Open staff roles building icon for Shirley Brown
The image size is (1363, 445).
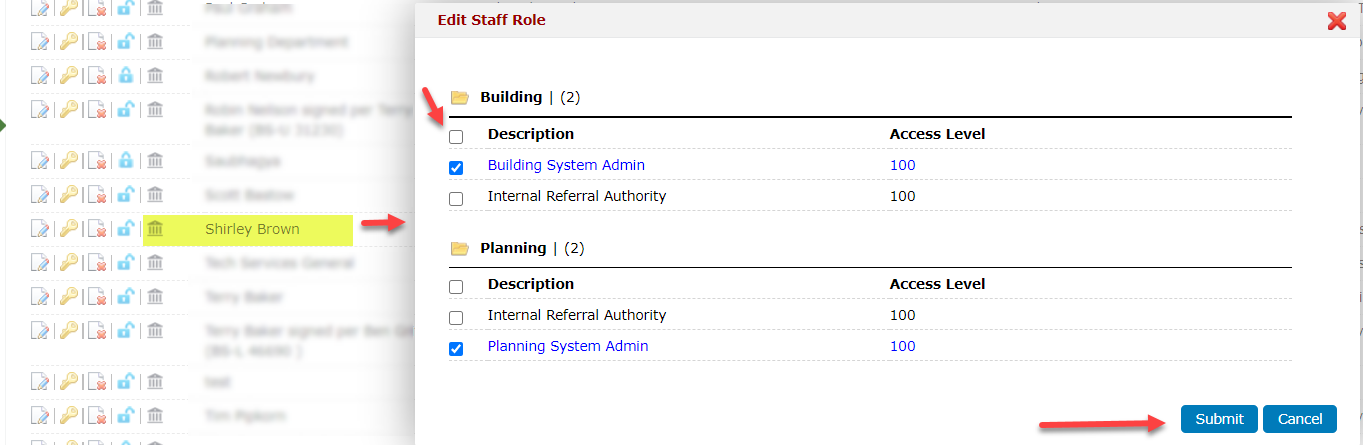pos(155,229)
